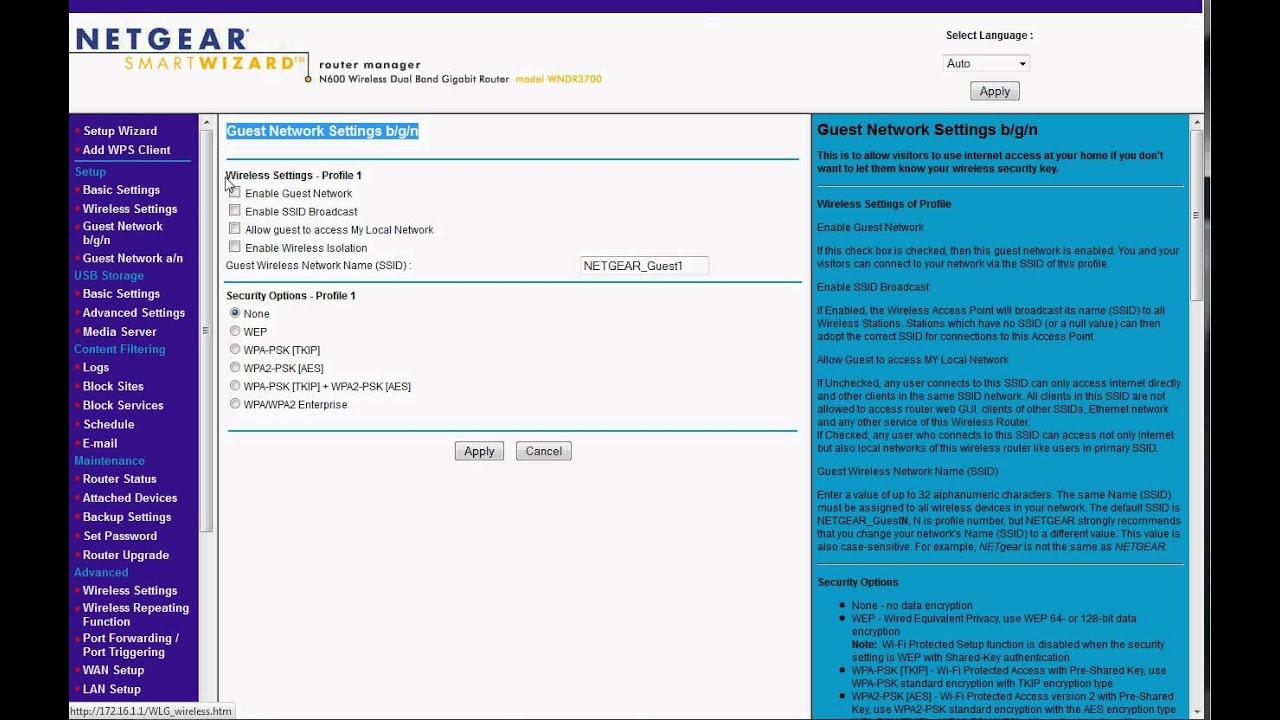This screenshot has height=720, width=1280.
Task: Select the WEP security radio button
Action: (x=235, y=331)
